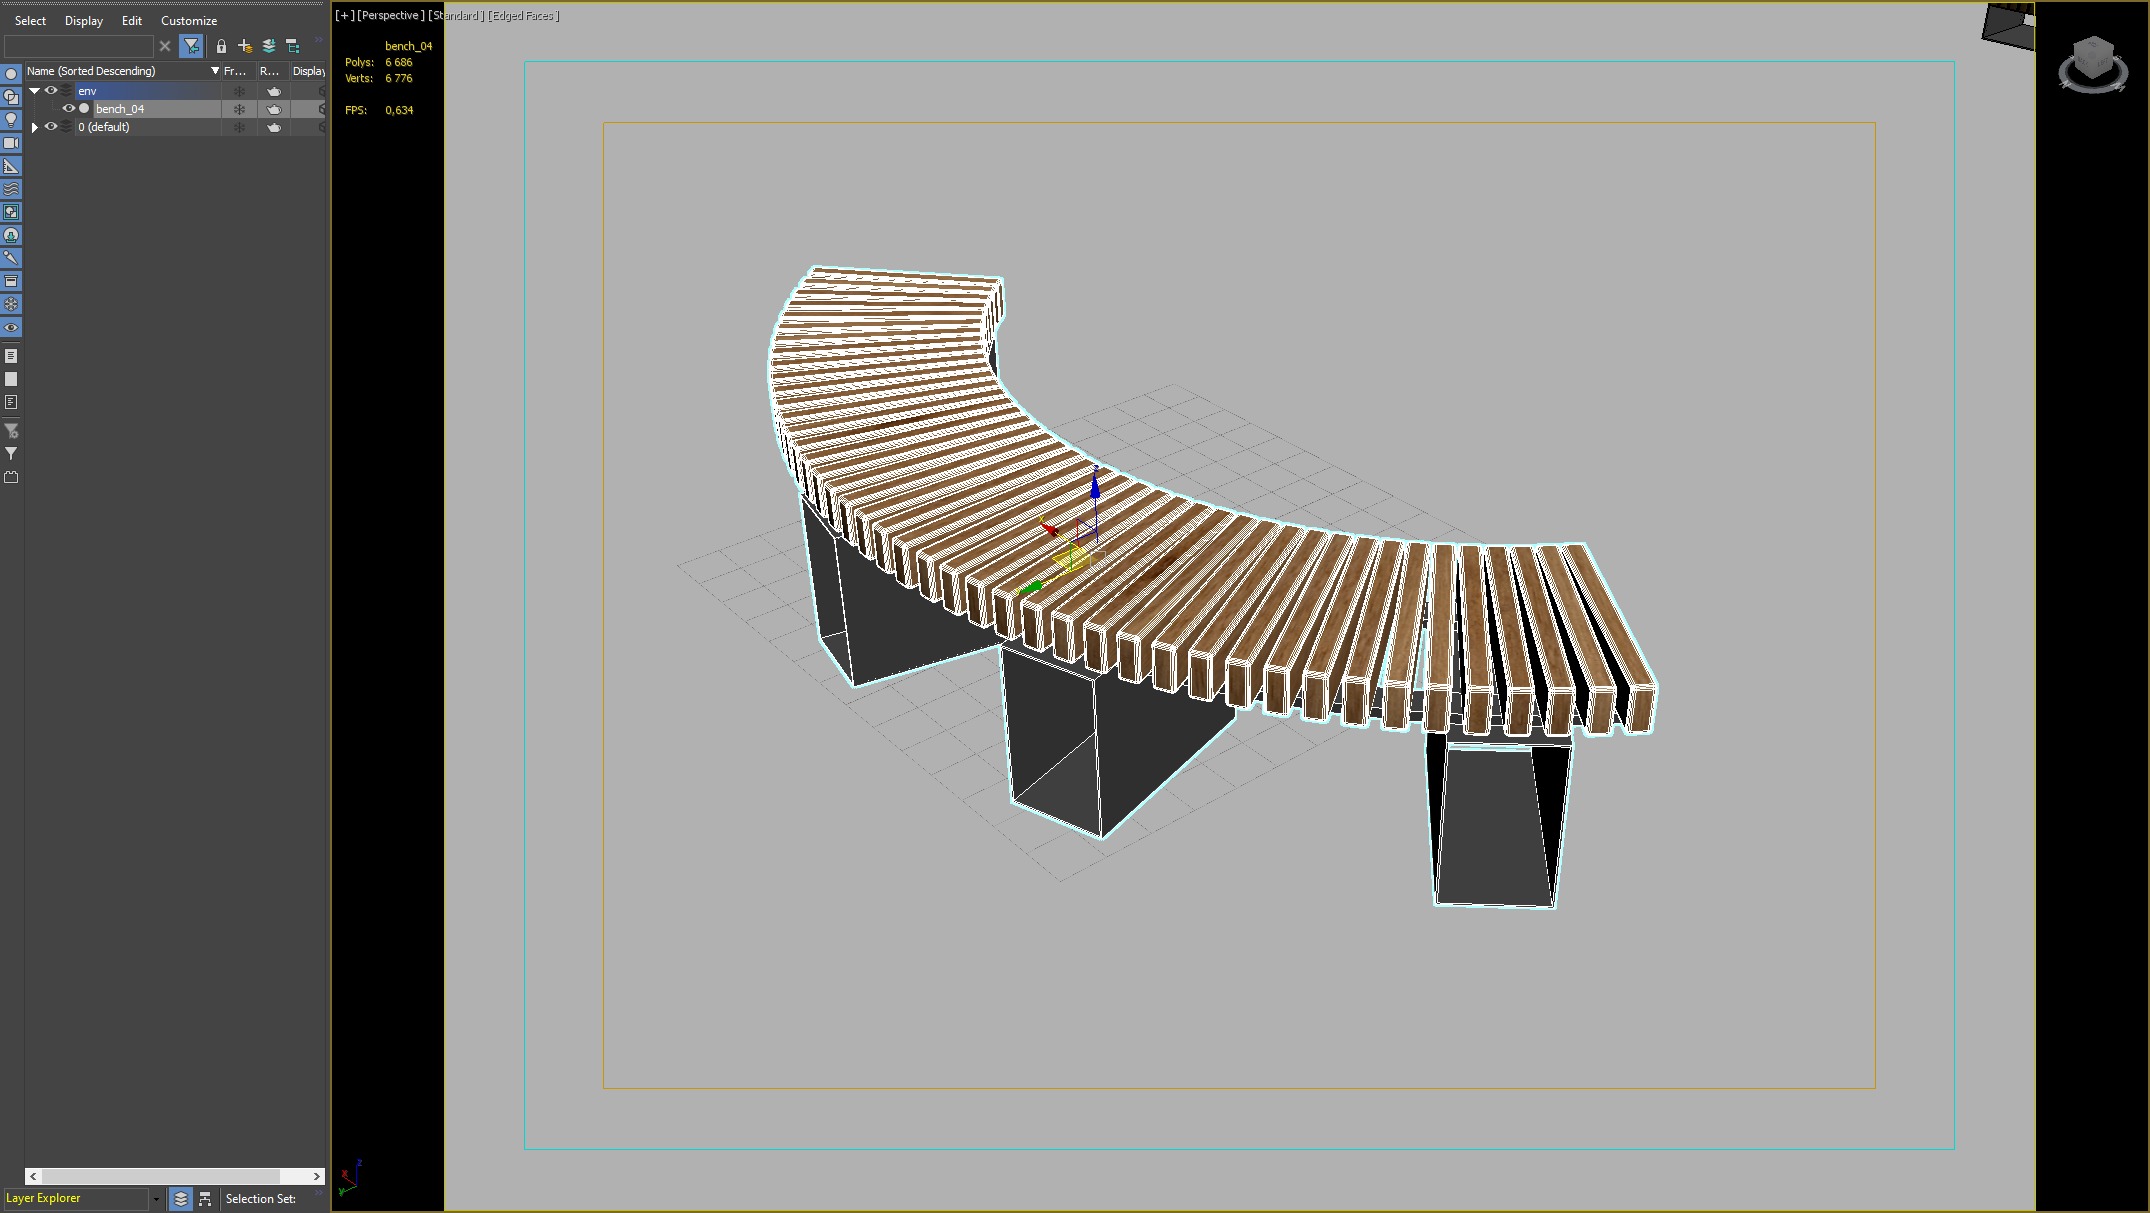
Task: Open the Perspective viewport label menu
Action: point(390,15)
